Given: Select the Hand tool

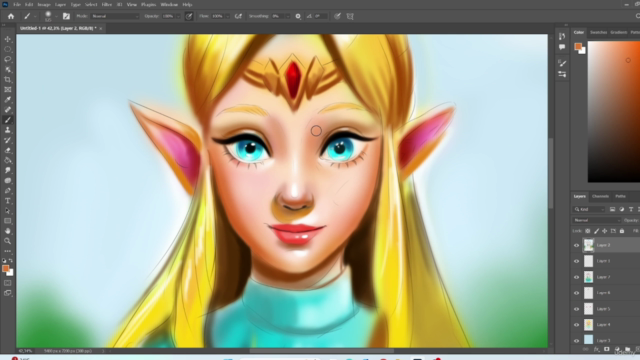Looking at the screenshot, I should click(7, 231).
